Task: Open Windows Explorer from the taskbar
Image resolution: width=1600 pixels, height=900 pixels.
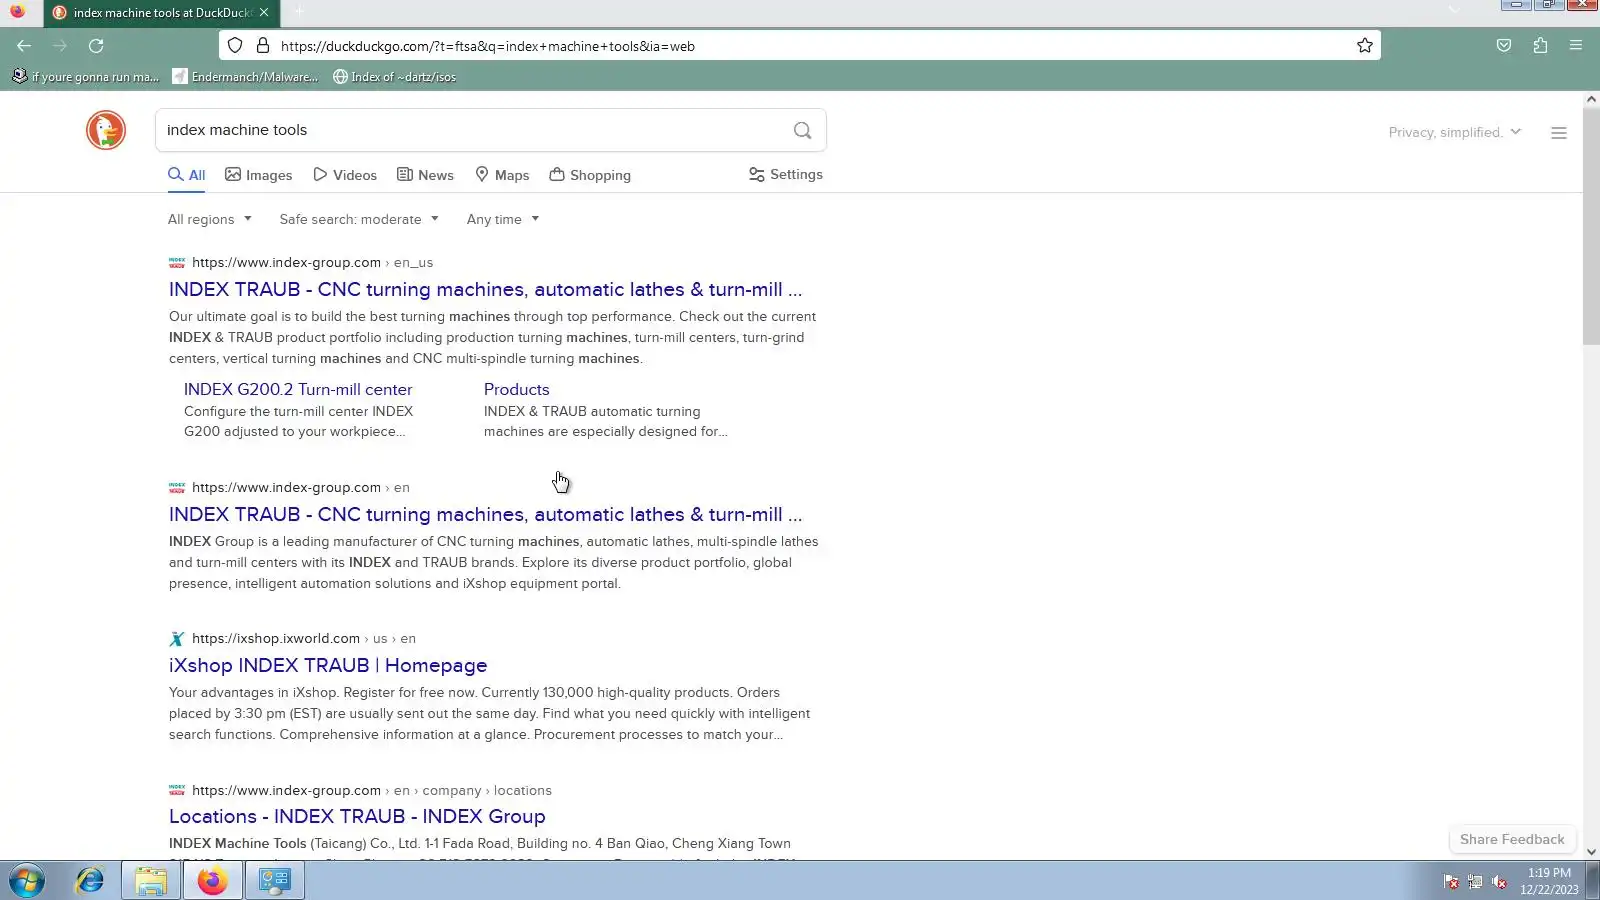Action: pos(151,881)
